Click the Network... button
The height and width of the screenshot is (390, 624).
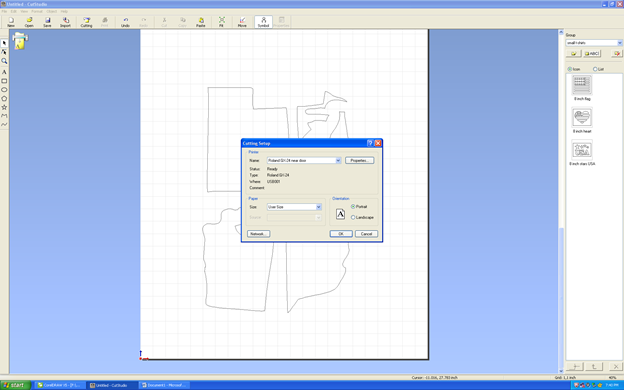point(259,234)
